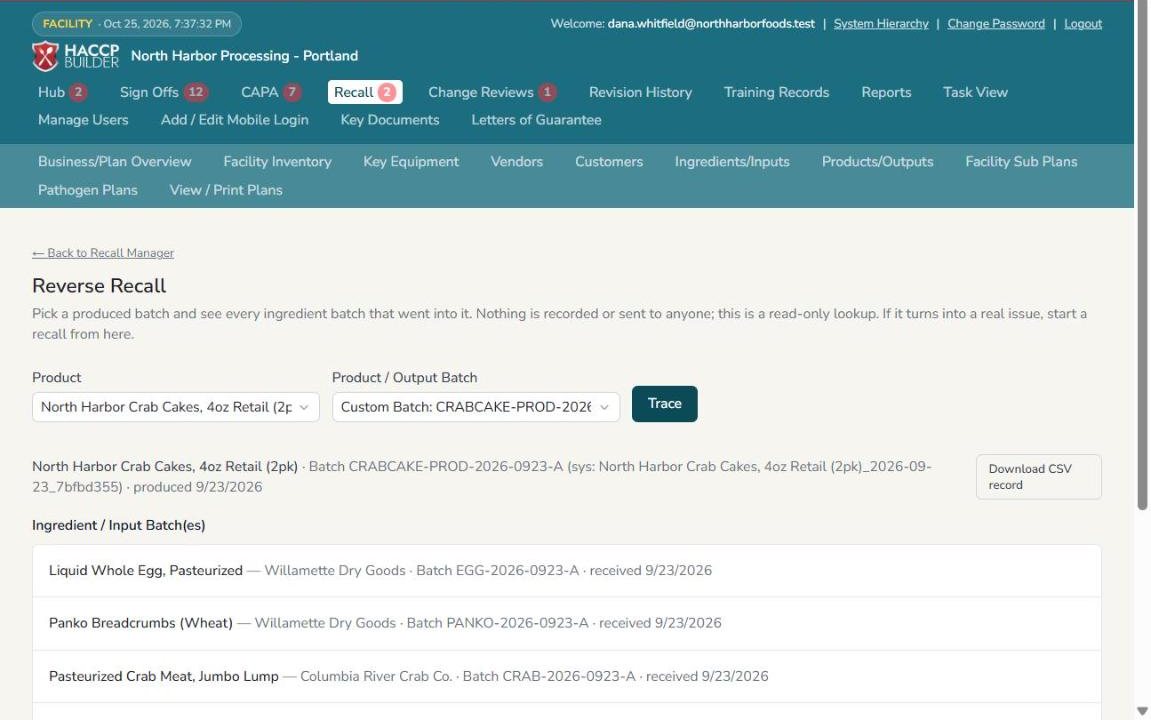The height and width of the screenshot is (720, 1151).
Task: Select the Liquid Whole Egg, Pasteurized row
Action: (x=567, y=571)
